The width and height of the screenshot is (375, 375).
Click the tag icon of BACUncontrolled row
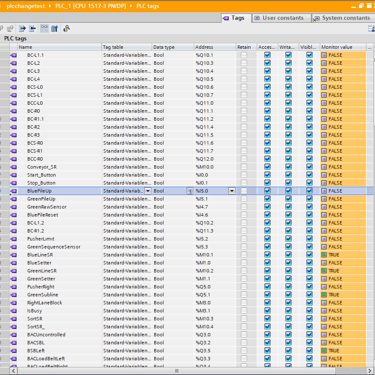click(x=14, y=335)
